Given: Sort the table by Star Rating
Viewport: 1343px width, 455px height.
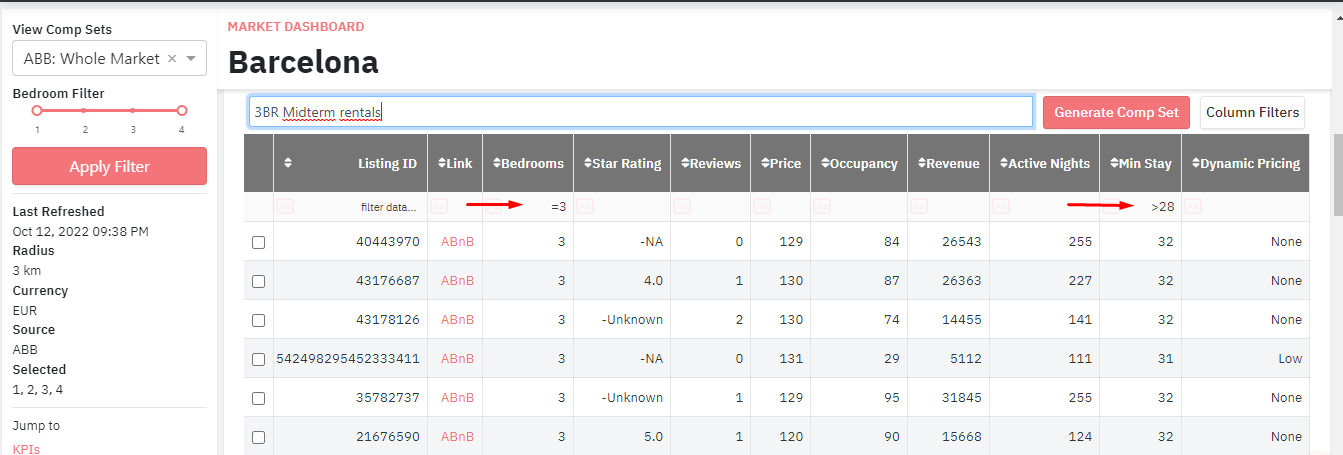Looking at the screenshot, I should pos(587,163).
